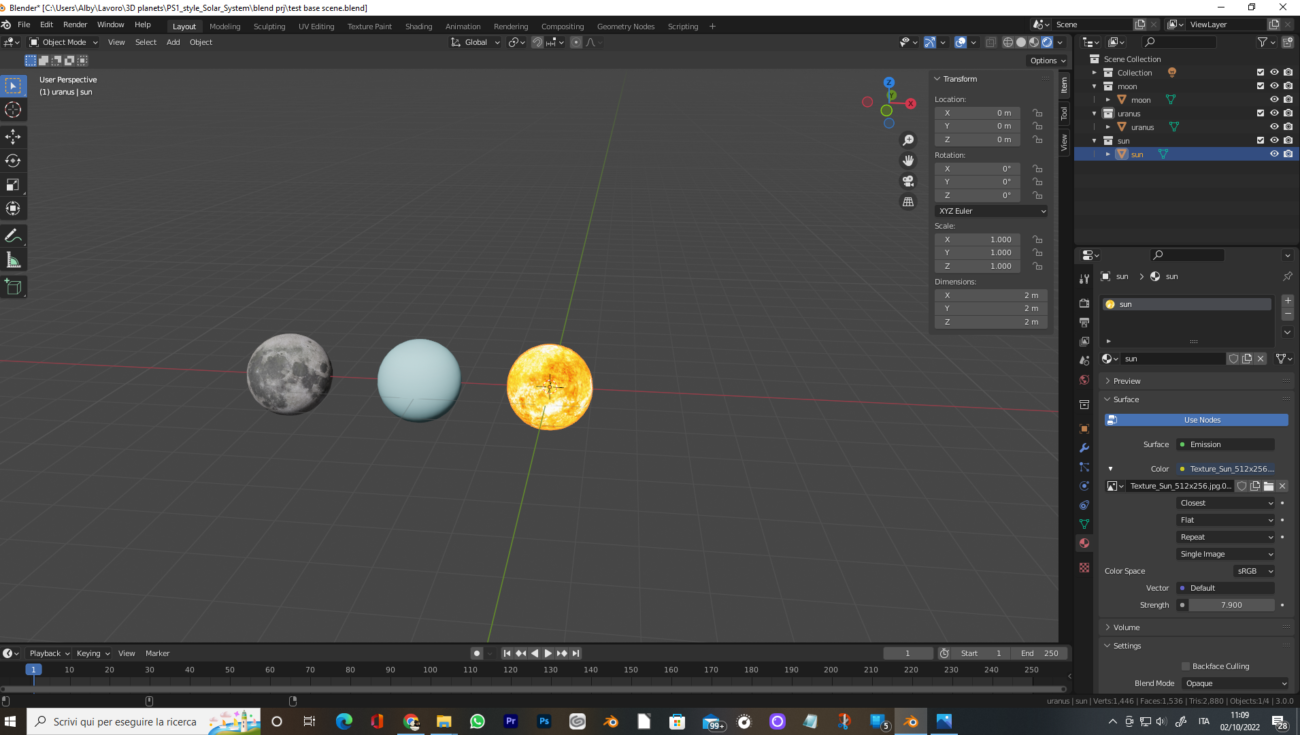Open image file folder icon for sun texture
Image resolution: width=1300 pixels, height=735 pixels.
tap(1268, 486)
